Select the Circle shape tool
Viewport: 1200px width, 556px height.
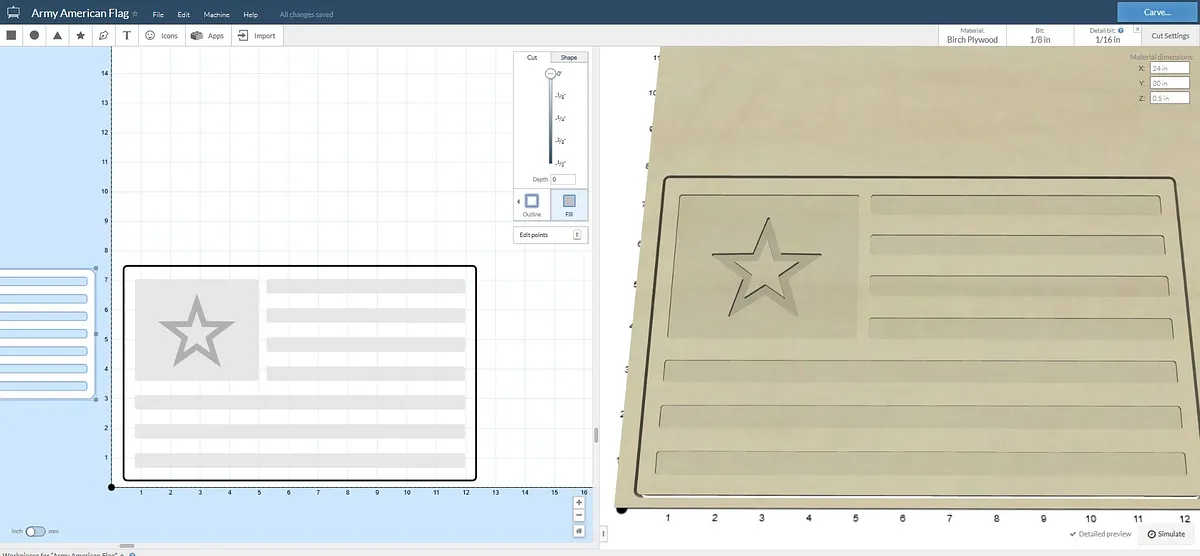(35, 35)
